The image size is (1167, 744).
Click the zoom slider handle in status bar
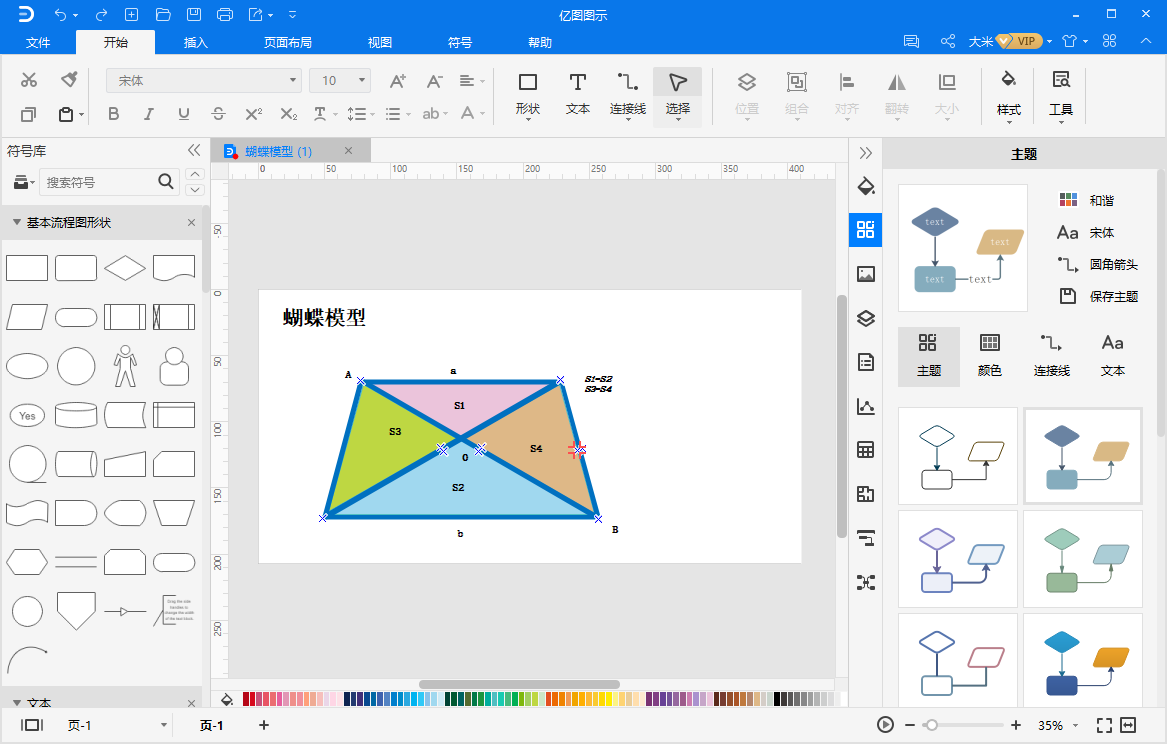point(931,725)
